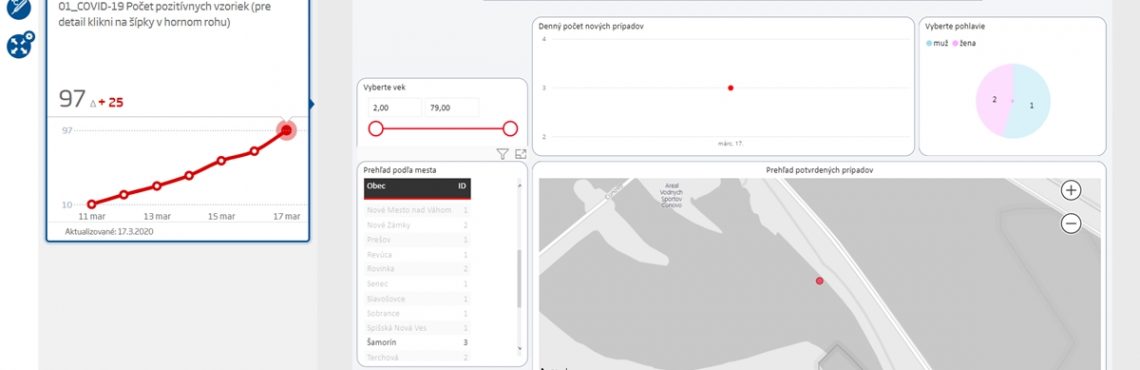Screen dimensions: 1140x370
Task: Select the Nové Mesto nad Váhom row
Action: [x=417, y=210]
